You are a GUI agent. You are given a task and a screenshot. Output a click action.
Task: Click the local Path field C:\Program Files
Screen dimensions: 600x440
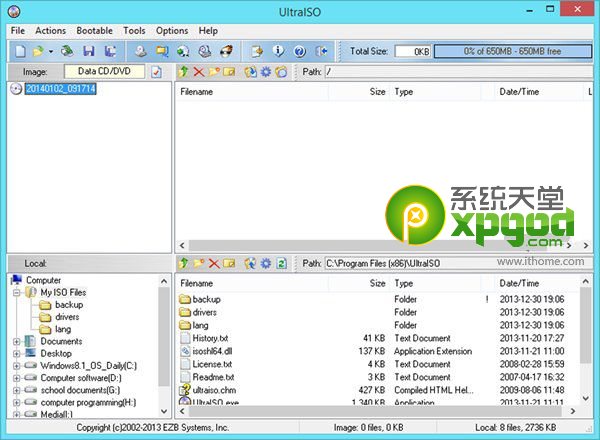point(458,263)
